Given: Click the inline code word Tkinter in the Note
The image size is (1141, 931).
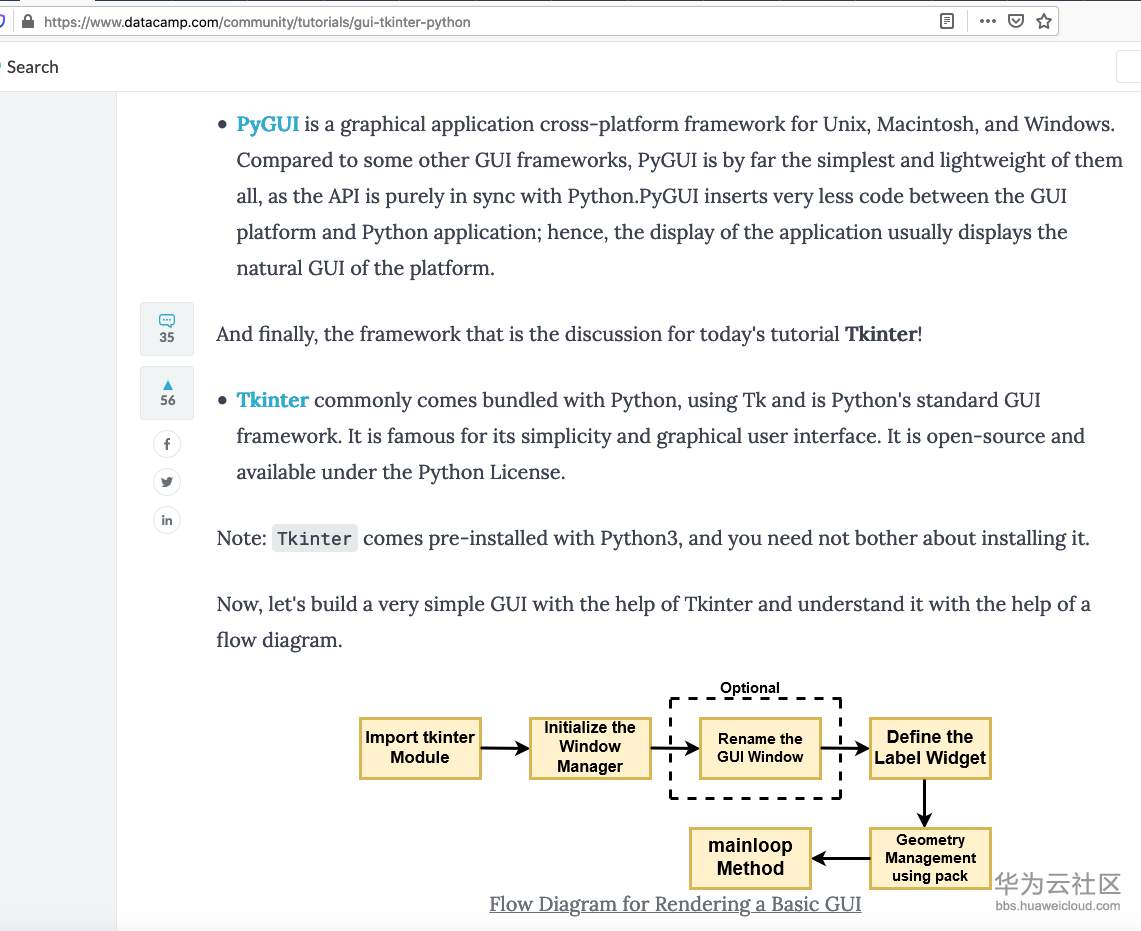Looking at the screenshot, I should pyautogui.click(x=314, y=539).
